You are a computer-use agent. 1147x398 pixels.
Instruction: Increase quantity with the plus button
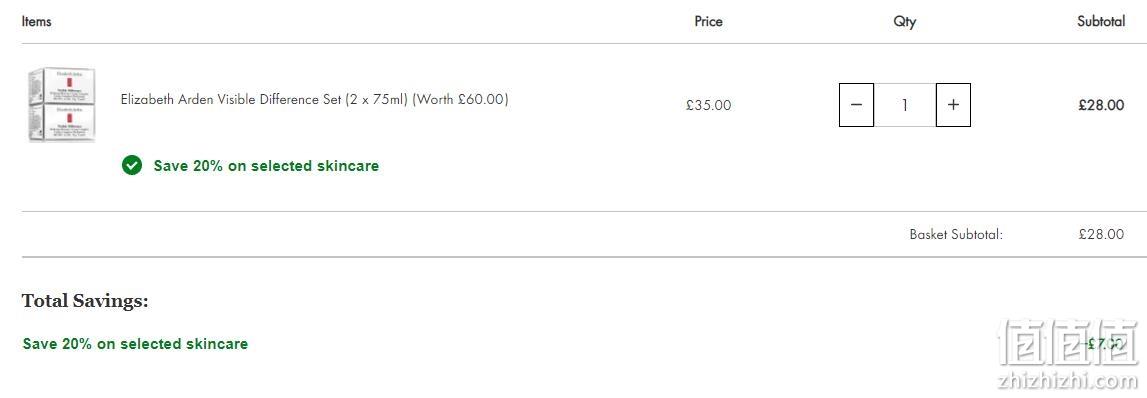click(953, 105)
